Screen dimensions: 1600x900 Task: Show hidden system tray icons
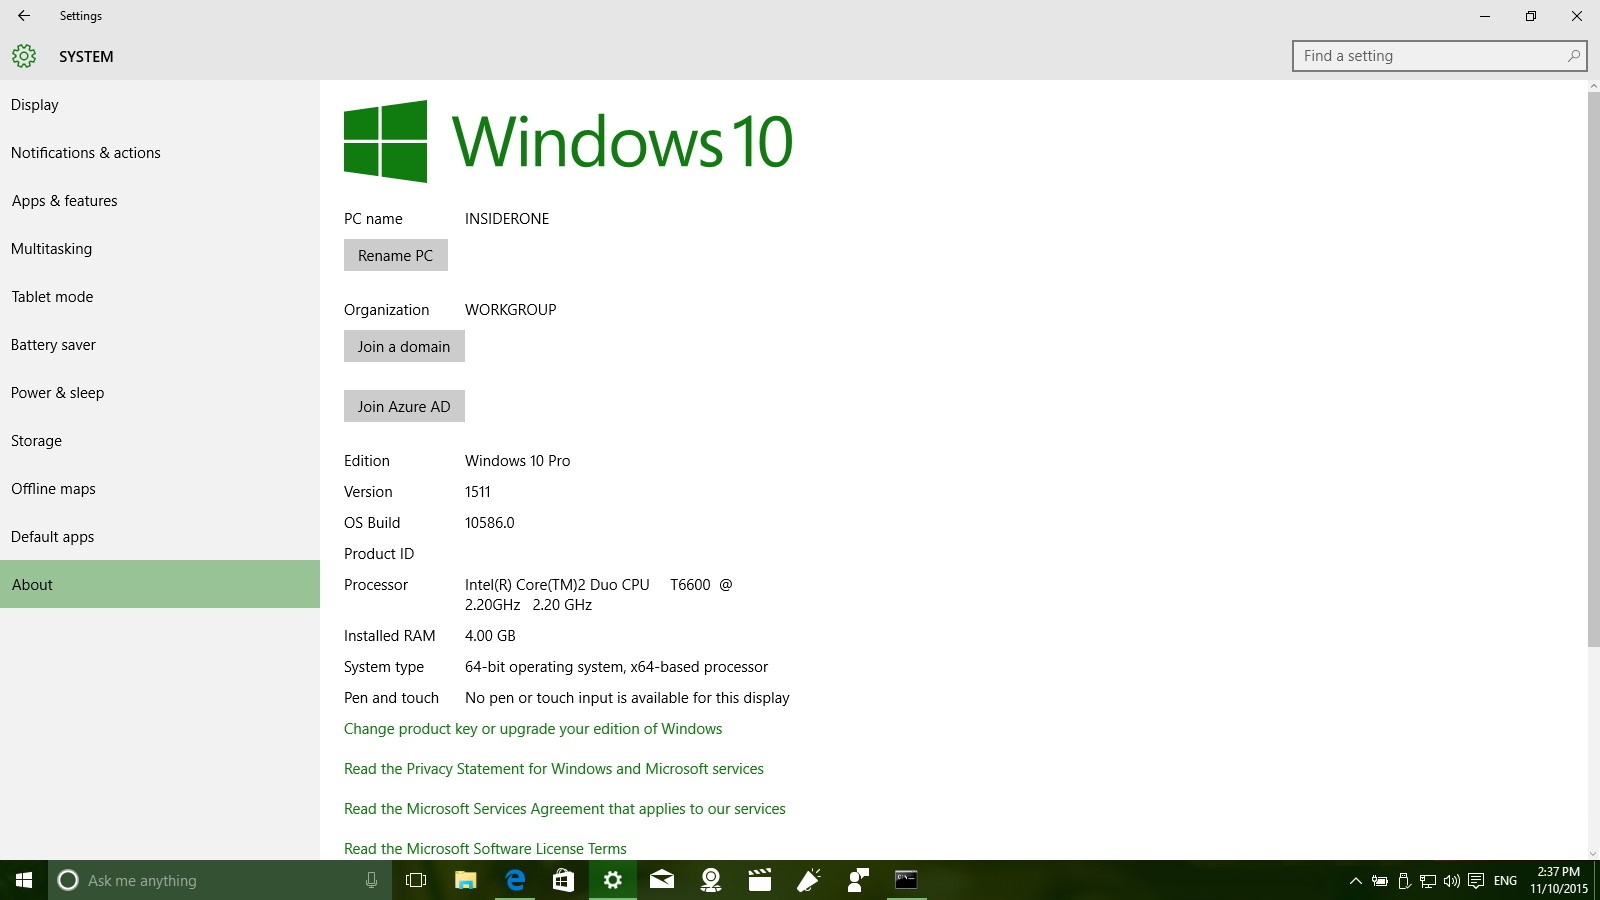point(1355,881)
